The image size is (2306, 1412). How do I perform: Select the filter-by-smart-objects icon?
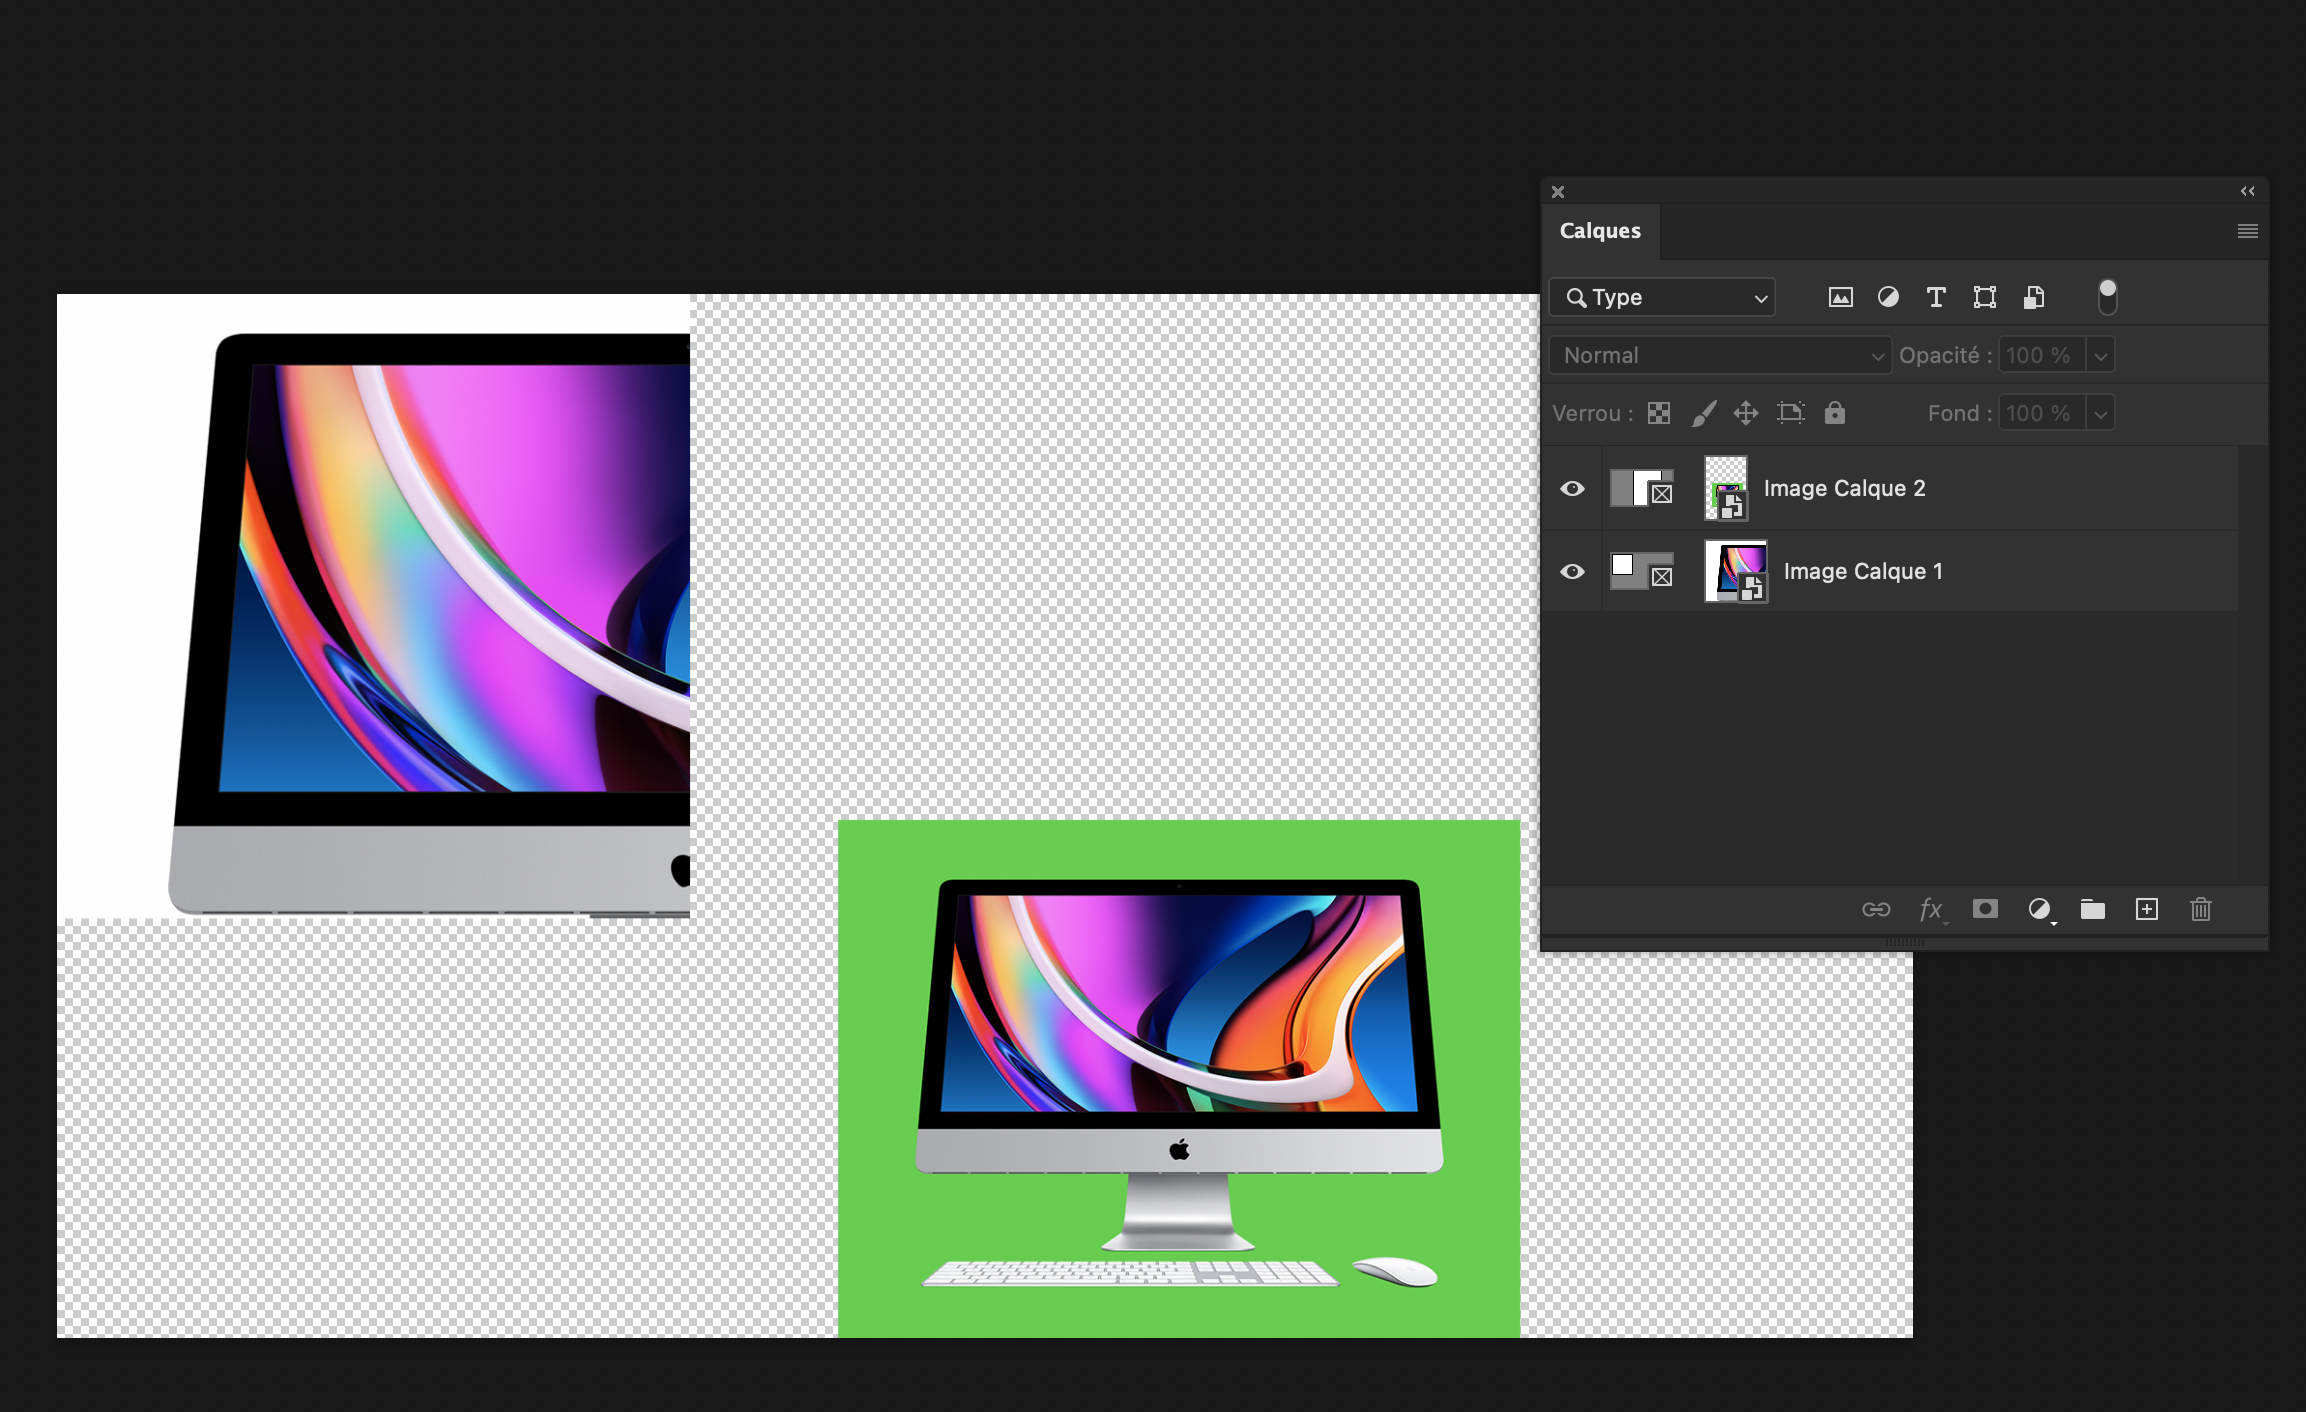[x=2033, y=297]
